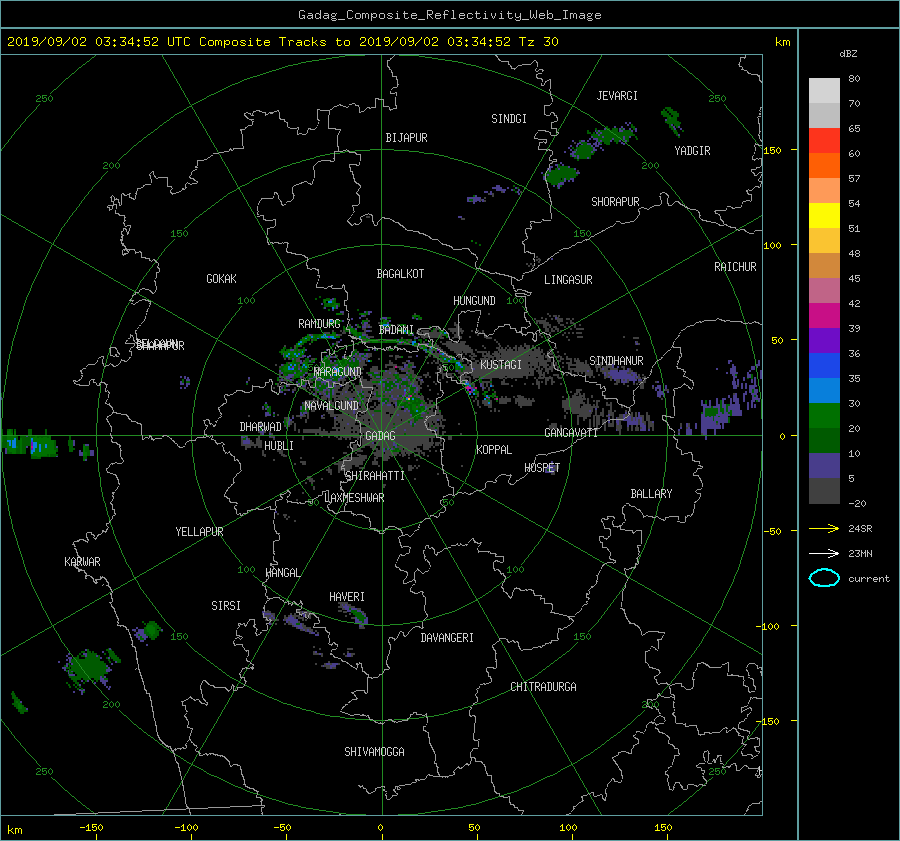The width and height of the screenshot is (900, 841).
Task: Click the RAICHUR city label
Action: (x=735, y=267)
